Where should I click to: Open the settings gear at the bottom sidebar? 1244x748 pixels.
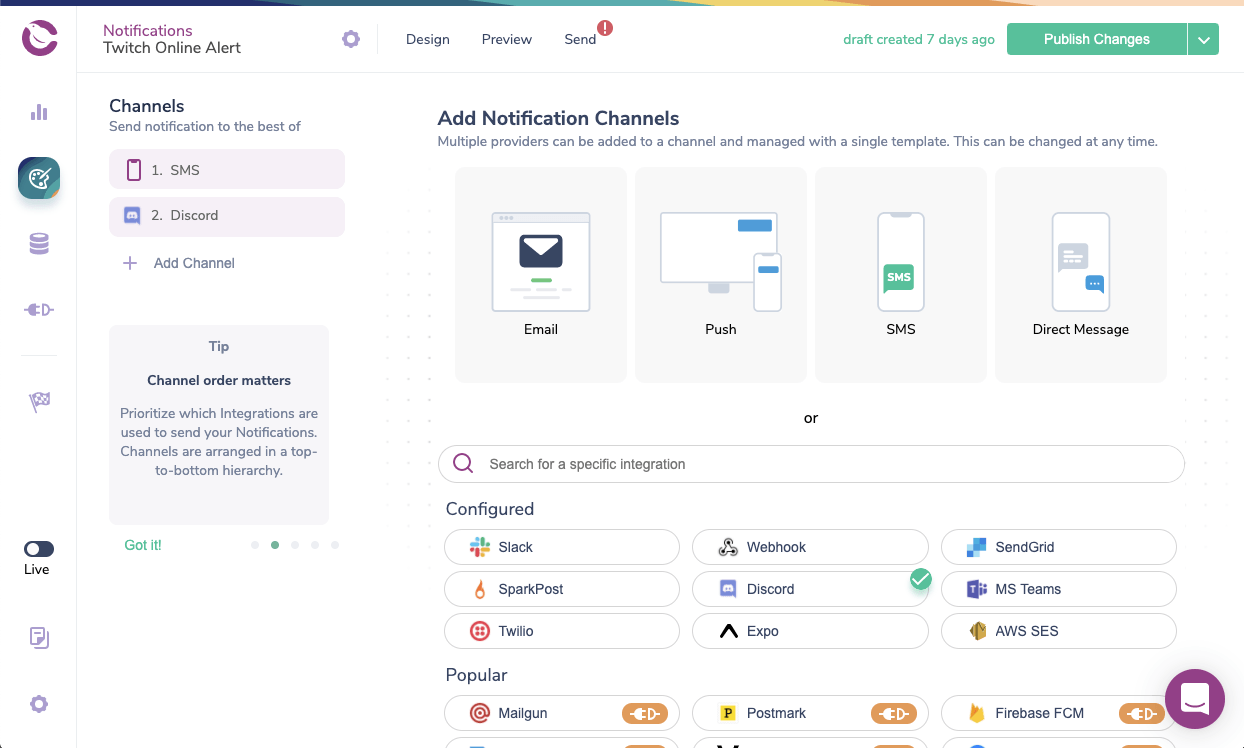click(x=38, y=704)
